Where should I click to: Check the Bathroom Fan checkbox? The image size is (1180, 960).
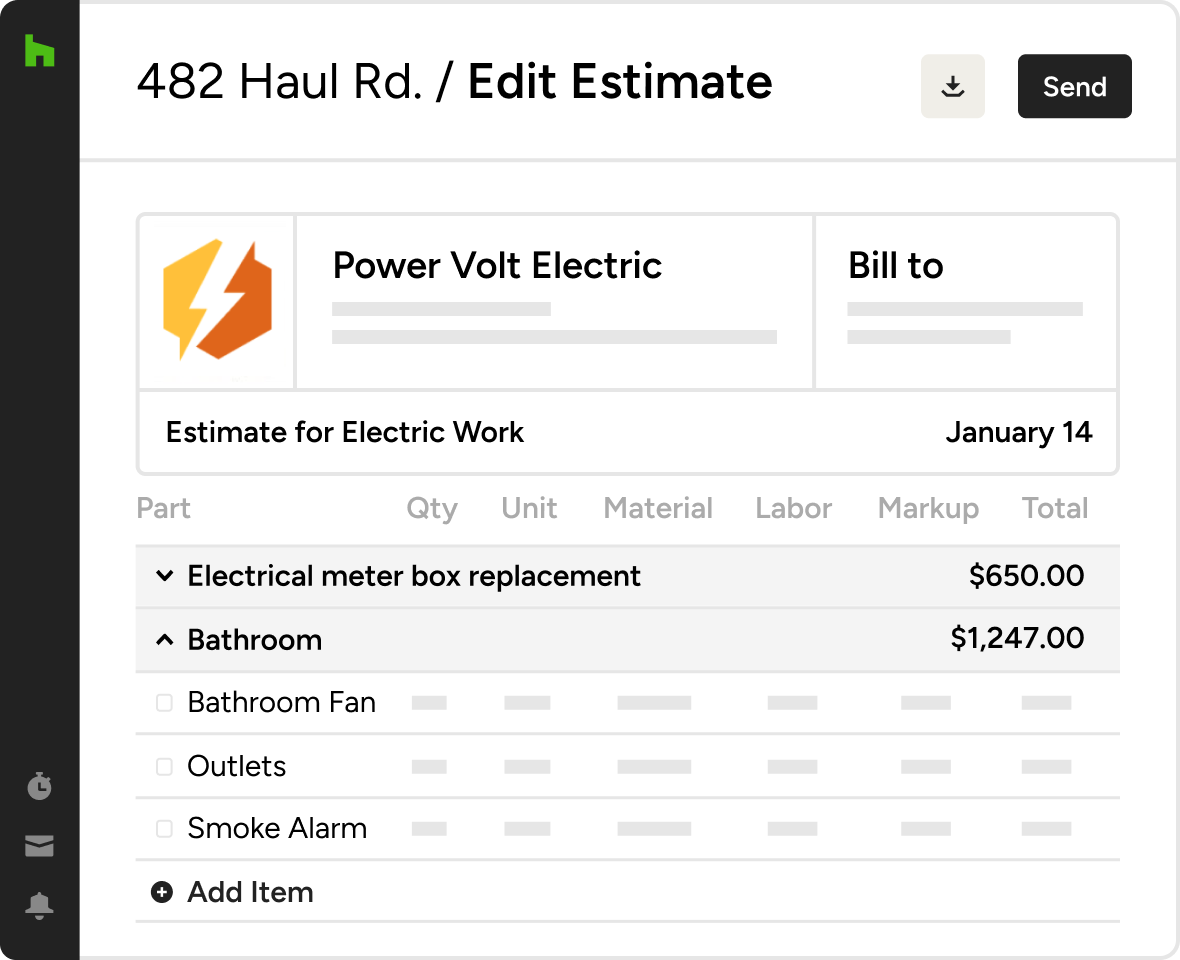pos(164,703)
